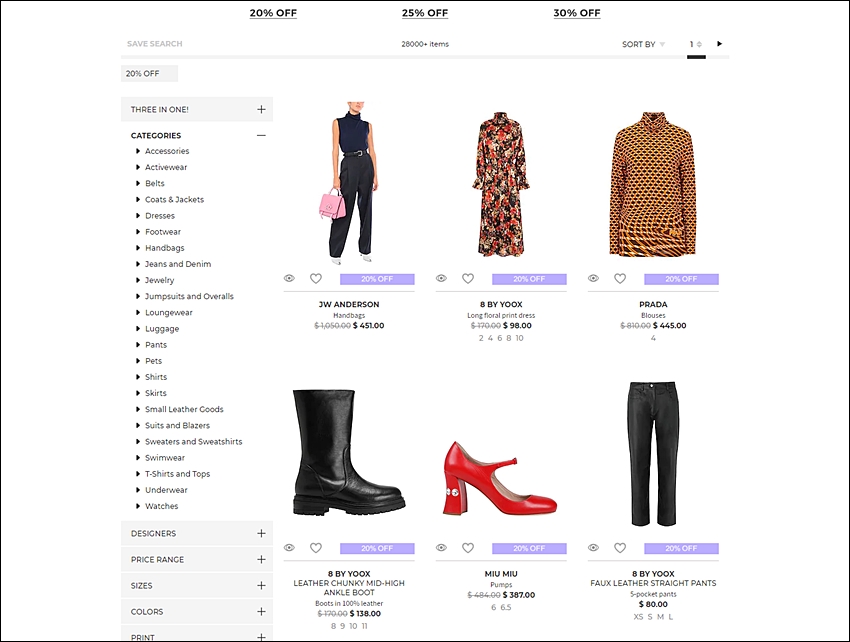Collapse the Categories filter section
The image size is (850, 642).
pos(261,135)
